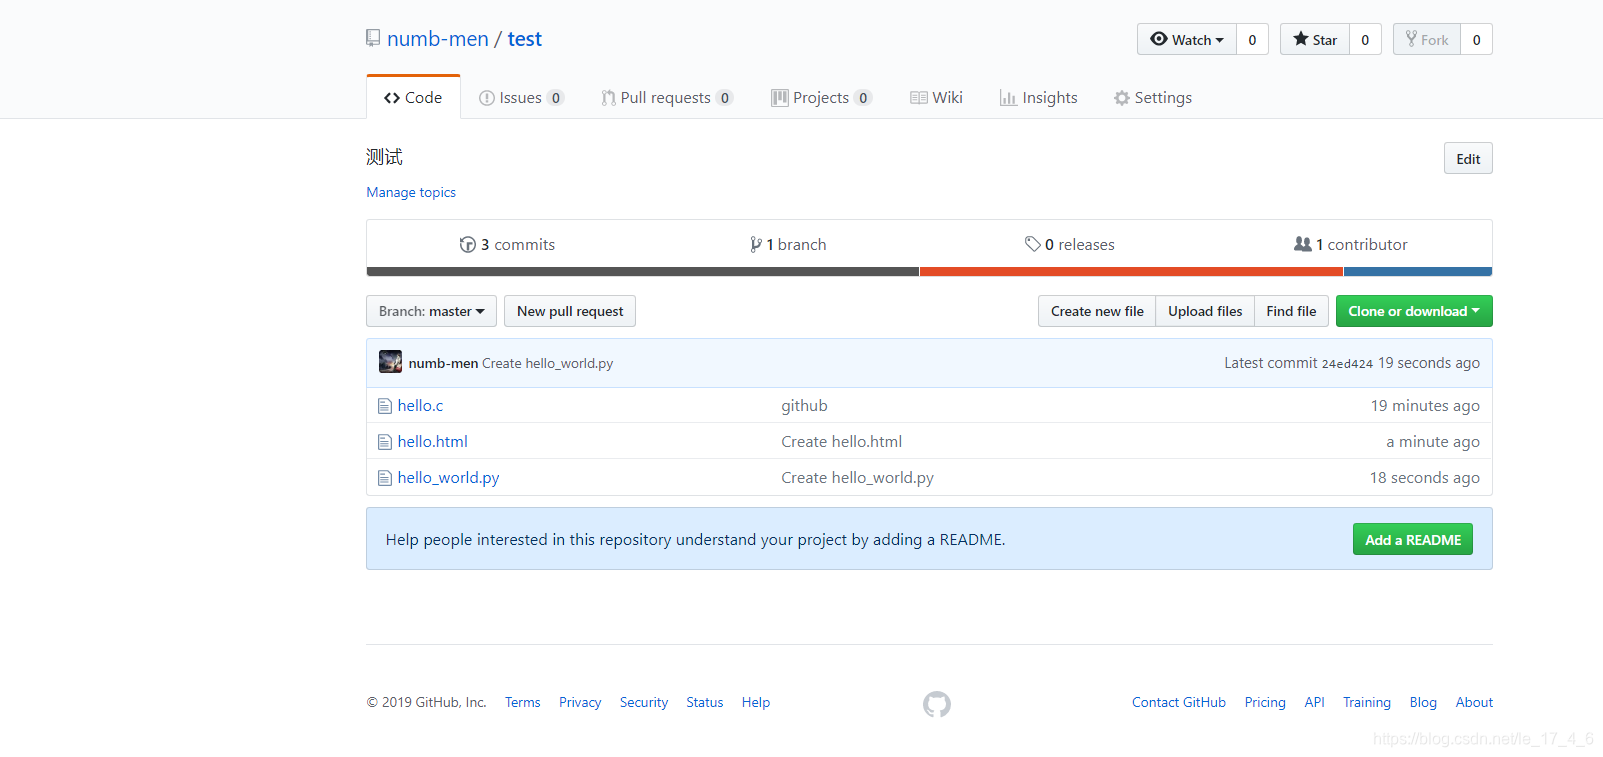Open the 'github' commit message for hello.c
This screenshot has width=1603, height=757.
coord(804,406)
